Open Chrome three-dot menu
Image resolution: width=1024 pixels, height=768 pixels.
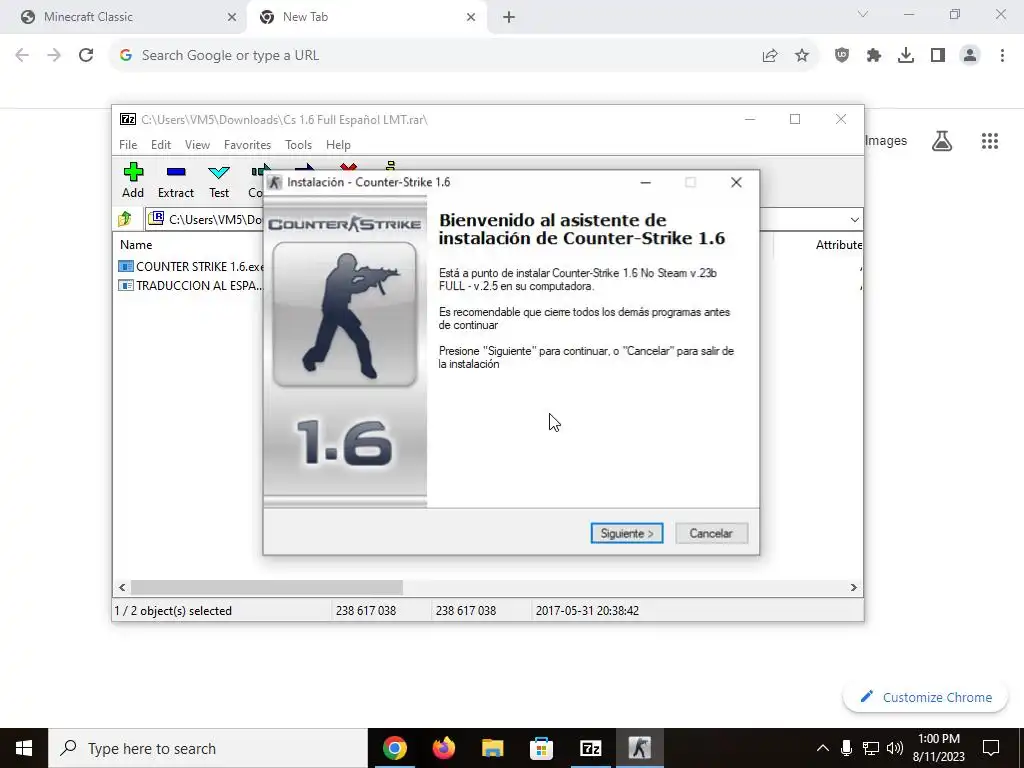(1002, 56)
